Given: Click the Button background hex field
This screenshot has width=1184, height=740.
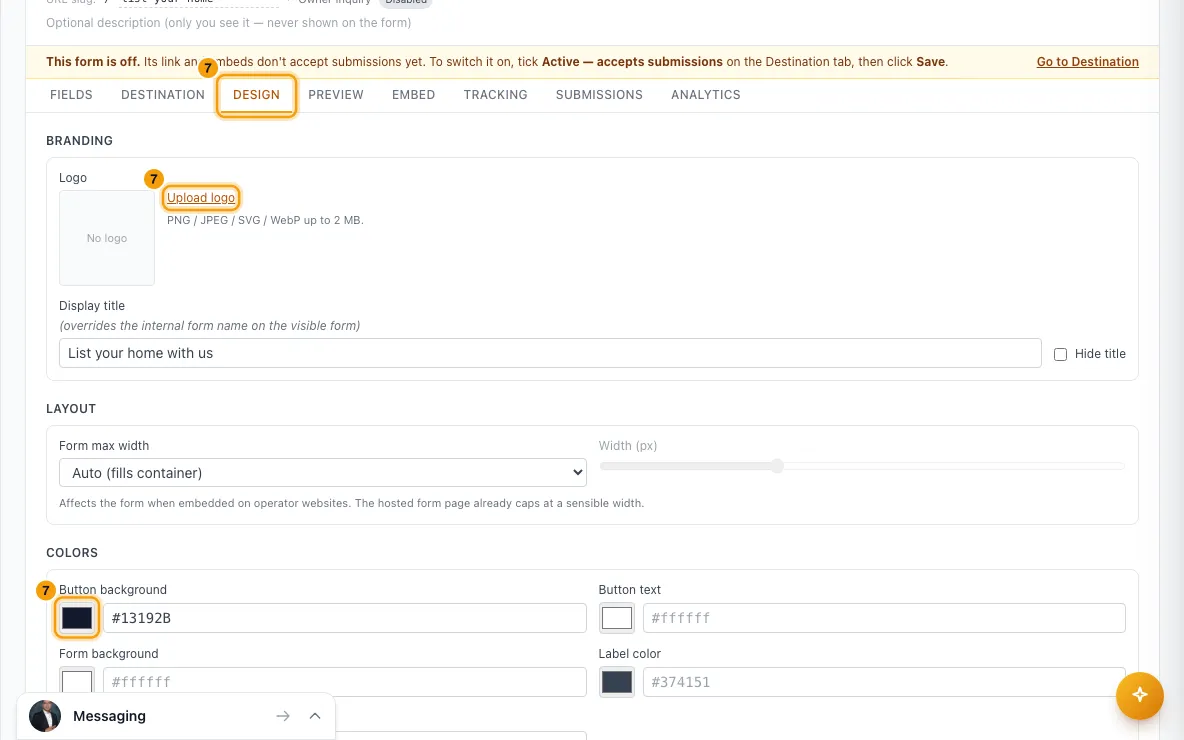Looking at the screenshot, I should click(344, 618).
